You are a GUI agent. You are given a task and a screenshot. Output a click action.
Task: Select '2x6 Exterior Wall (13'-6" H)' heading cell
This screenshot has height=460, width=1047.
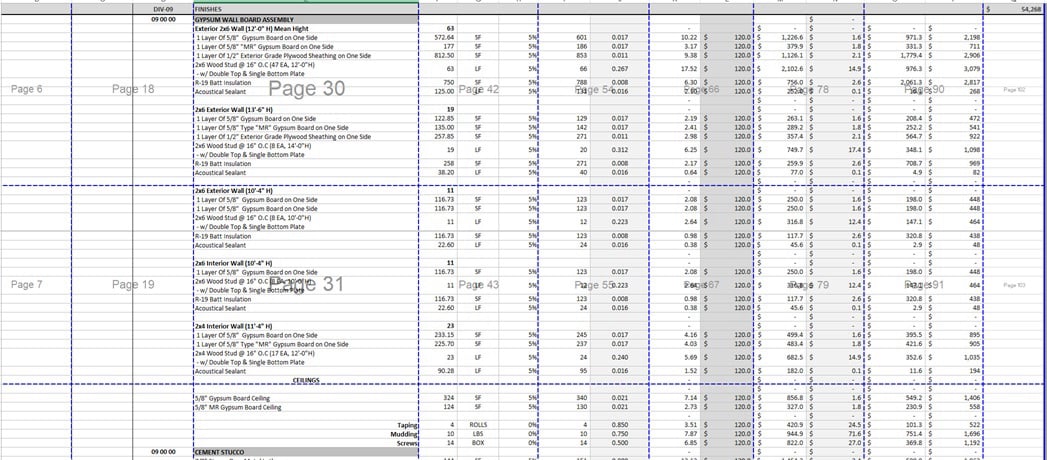[306, 109]
